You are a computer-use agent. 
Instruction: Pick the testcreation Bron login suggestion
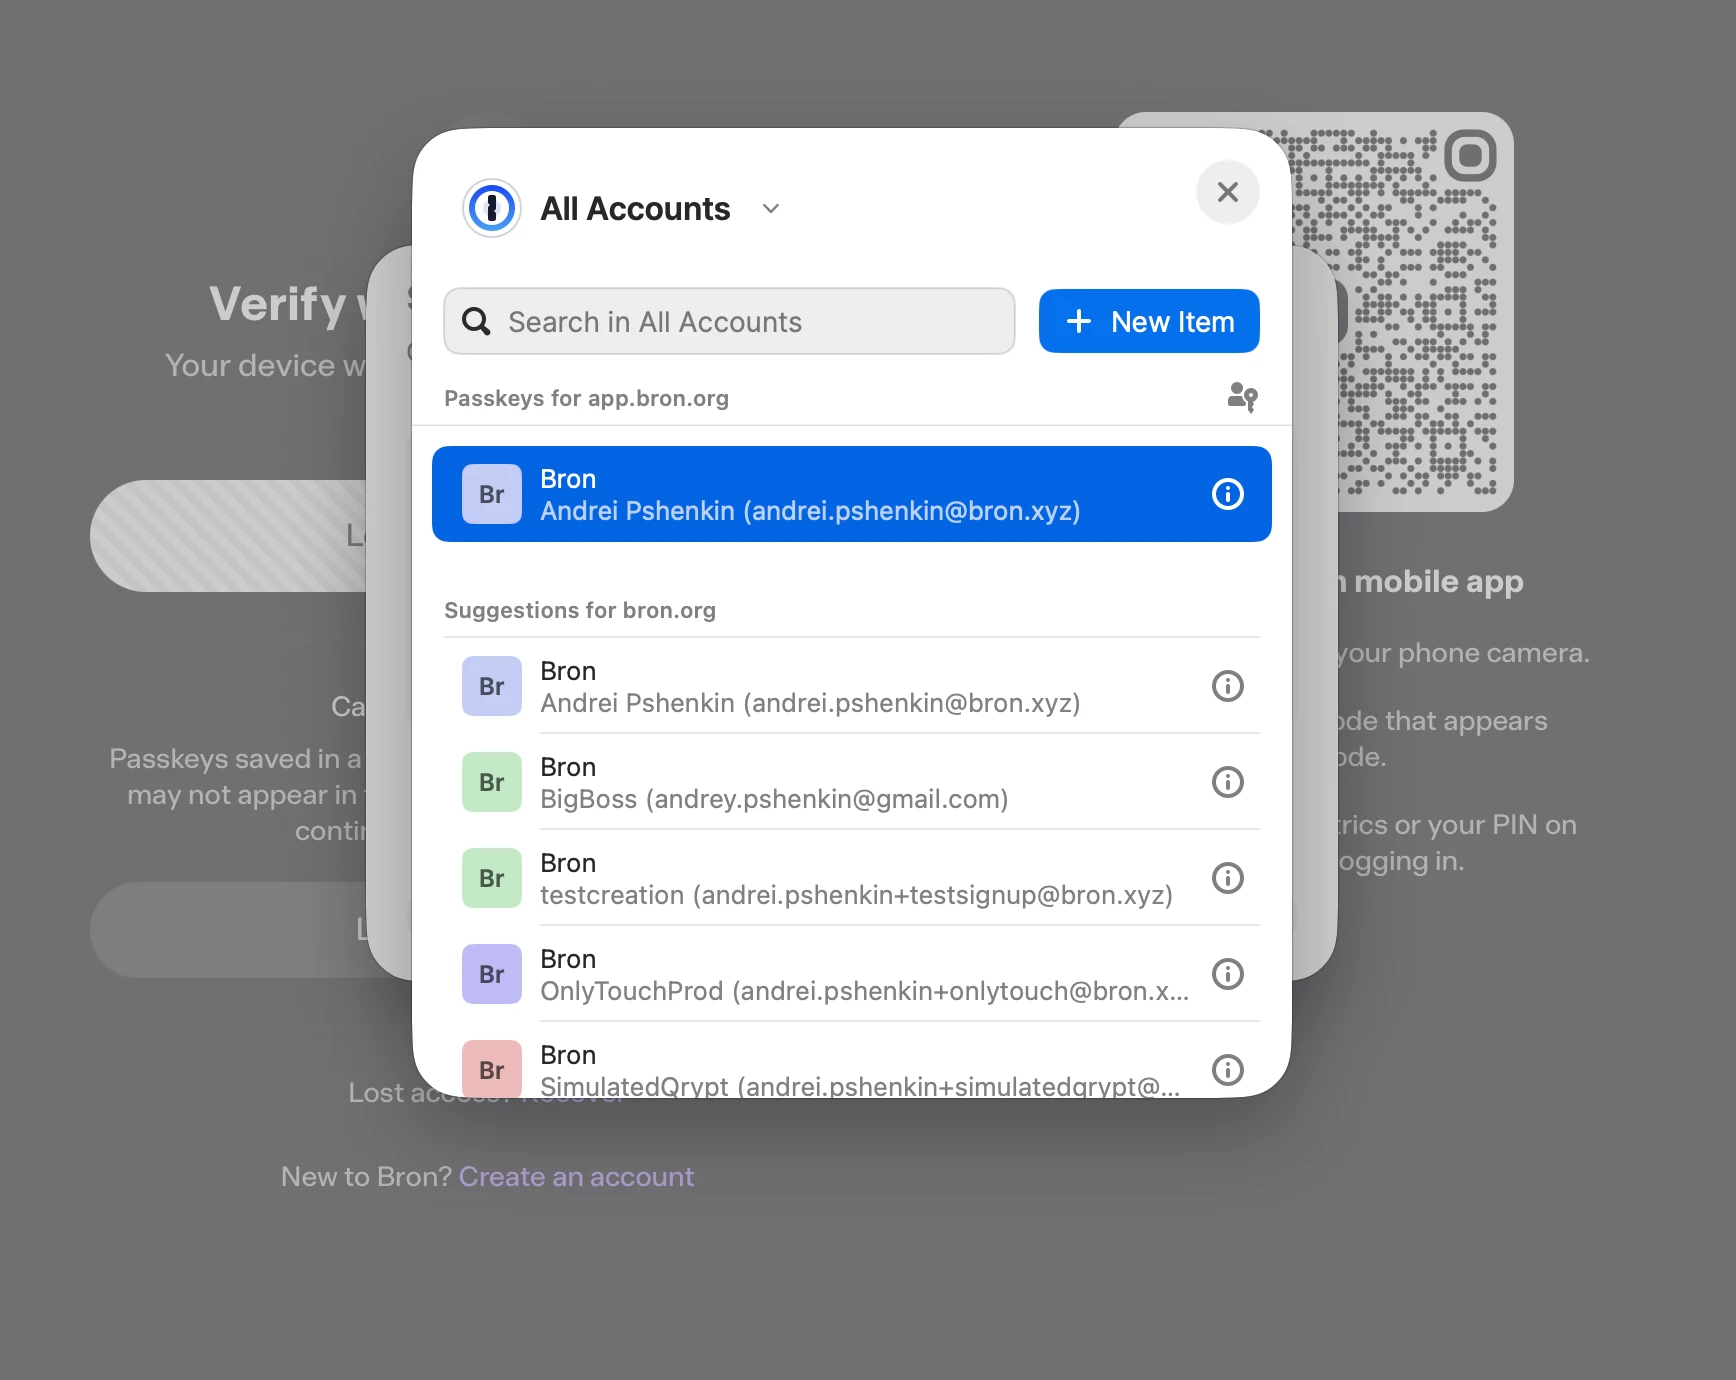[x=852, y=878]
